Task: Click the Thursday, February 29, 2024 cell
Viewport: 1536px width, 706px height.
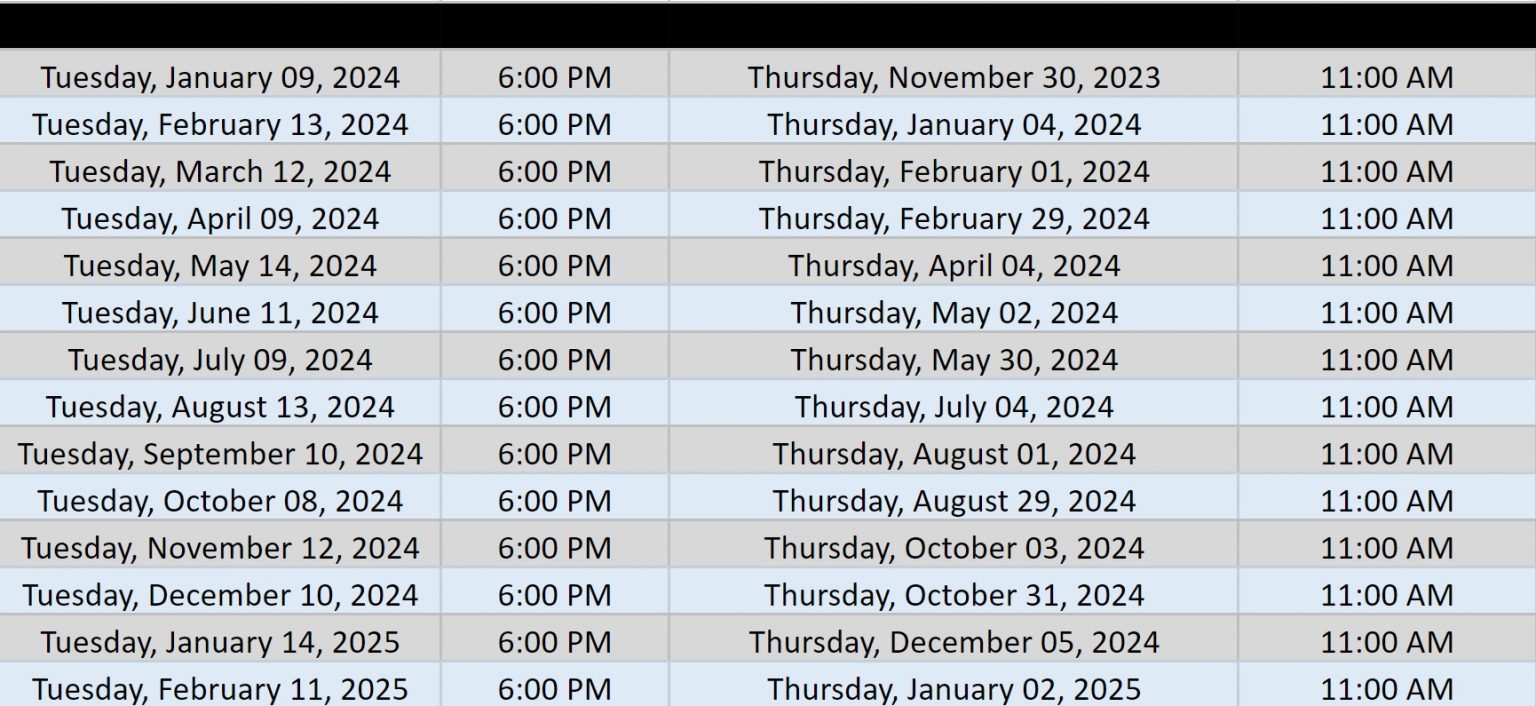Action: [953, 219]
